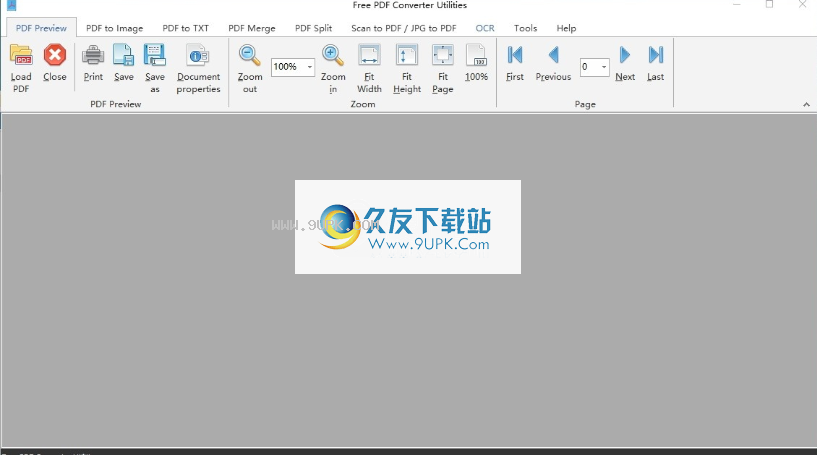Go to Next page
Screen dimensions: 817x455
pos(625,55)
